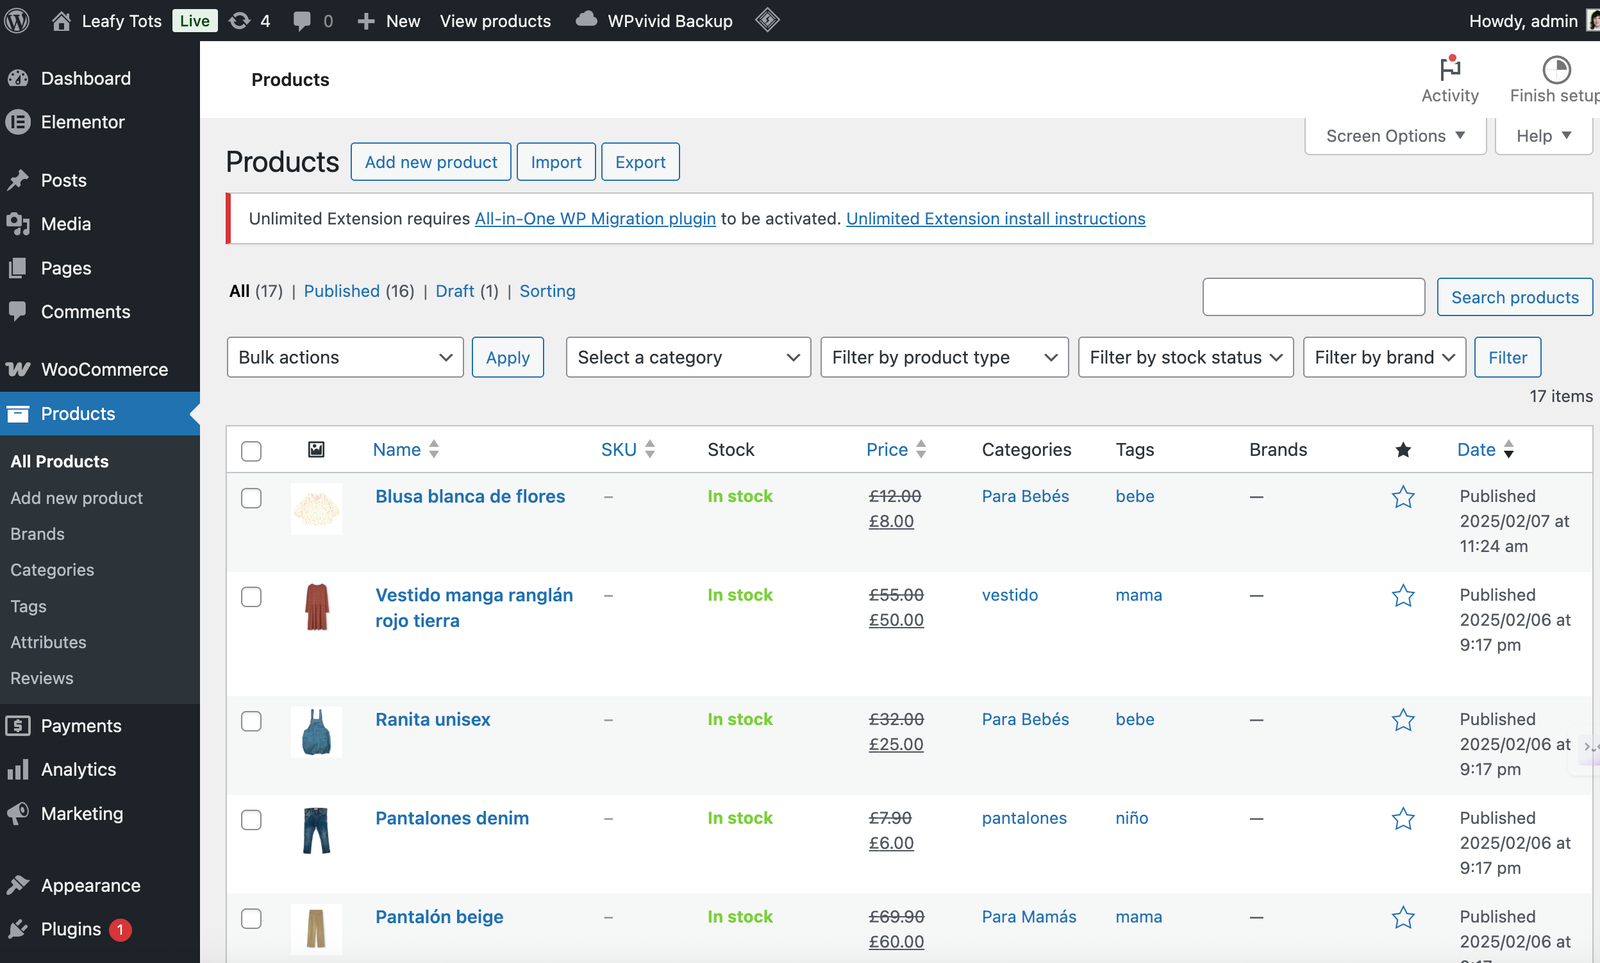Expand the Screen Options panel
Screen dimensions: 1600x963
[x=1393, y=135]
